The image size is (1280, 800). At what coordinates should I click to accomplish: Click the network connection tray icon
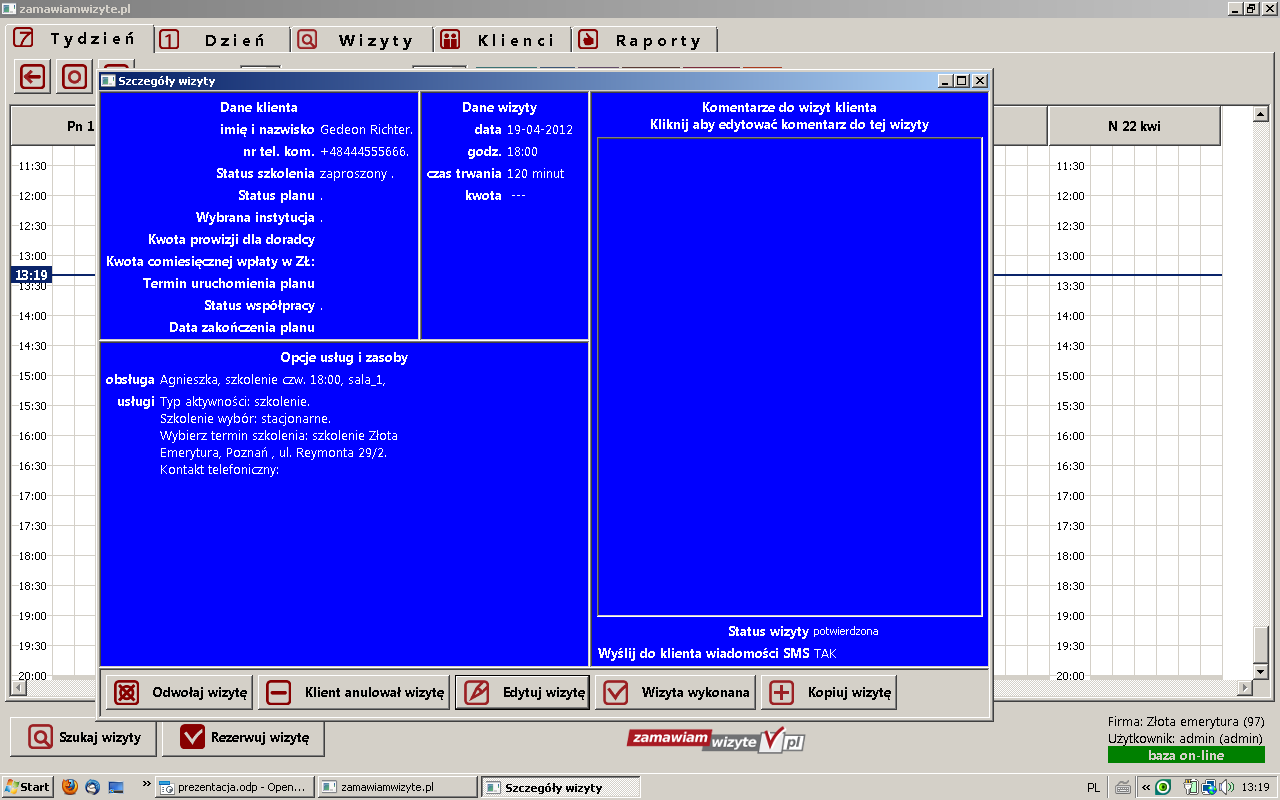pos(1208,787)
